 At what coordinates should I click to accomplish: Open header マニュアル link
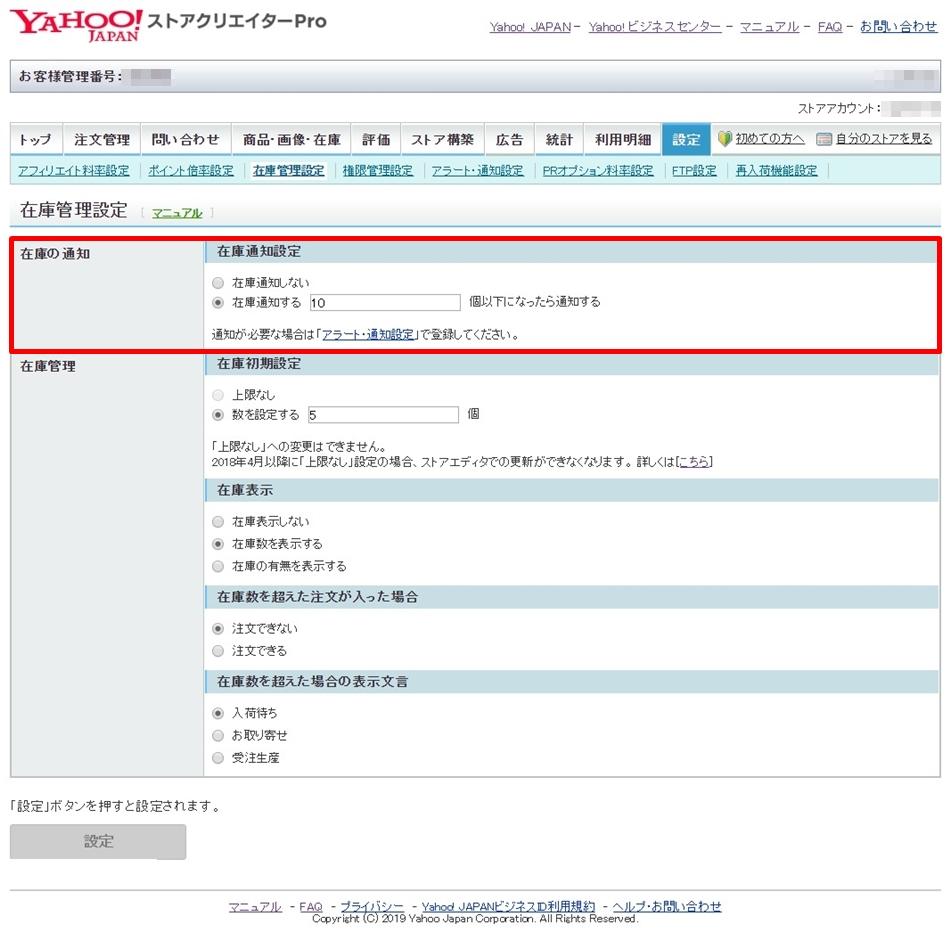pyautogui.click(x=769, y=27)
